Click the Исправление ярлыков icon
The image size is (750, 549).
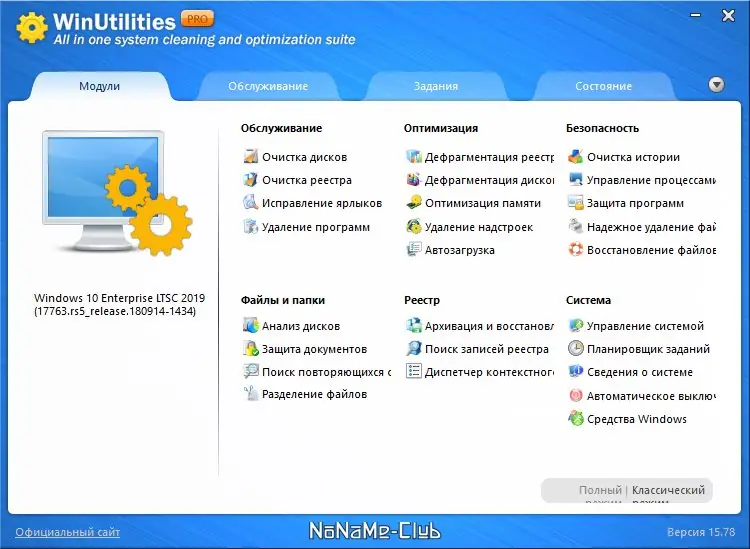(250, 202)
